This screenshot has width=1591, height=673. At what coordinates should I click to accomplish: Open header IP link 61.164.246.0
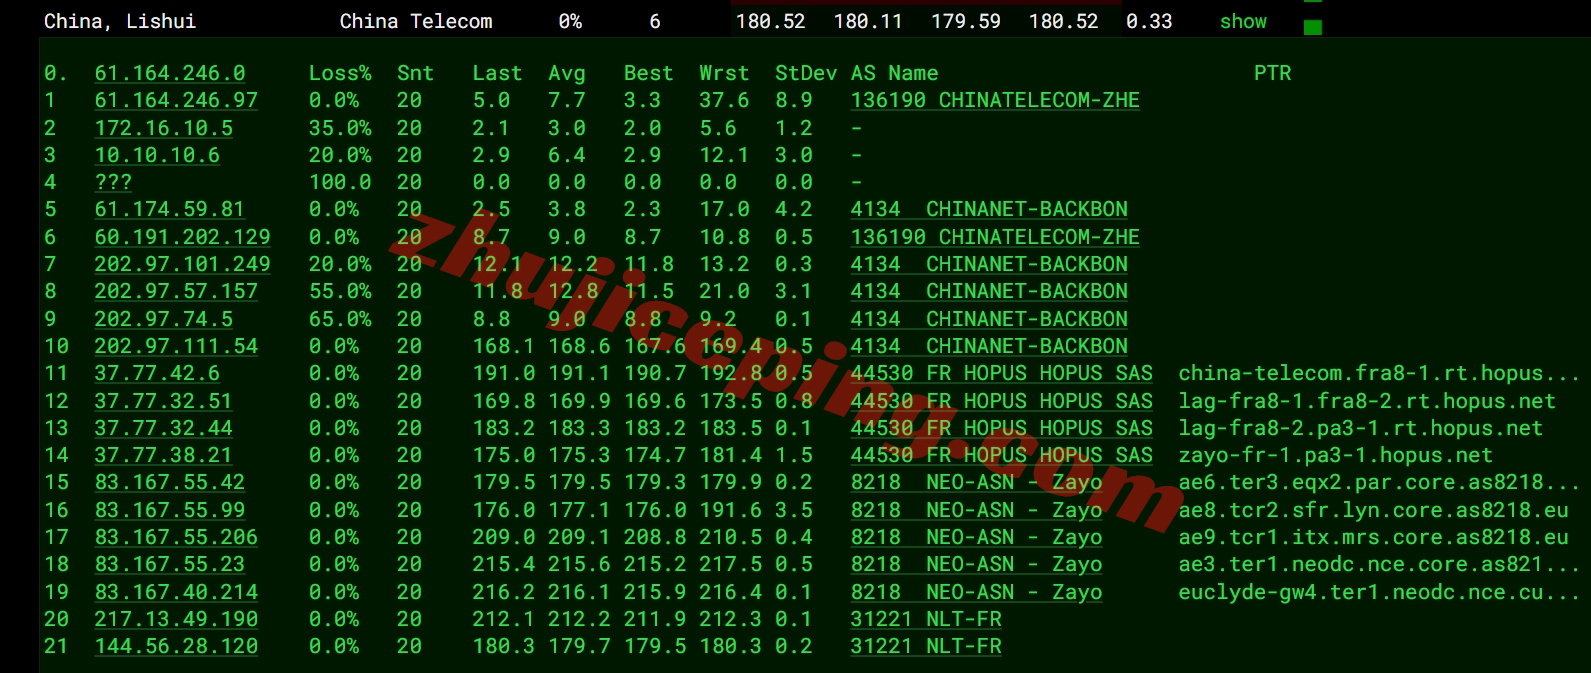[169, 74]
